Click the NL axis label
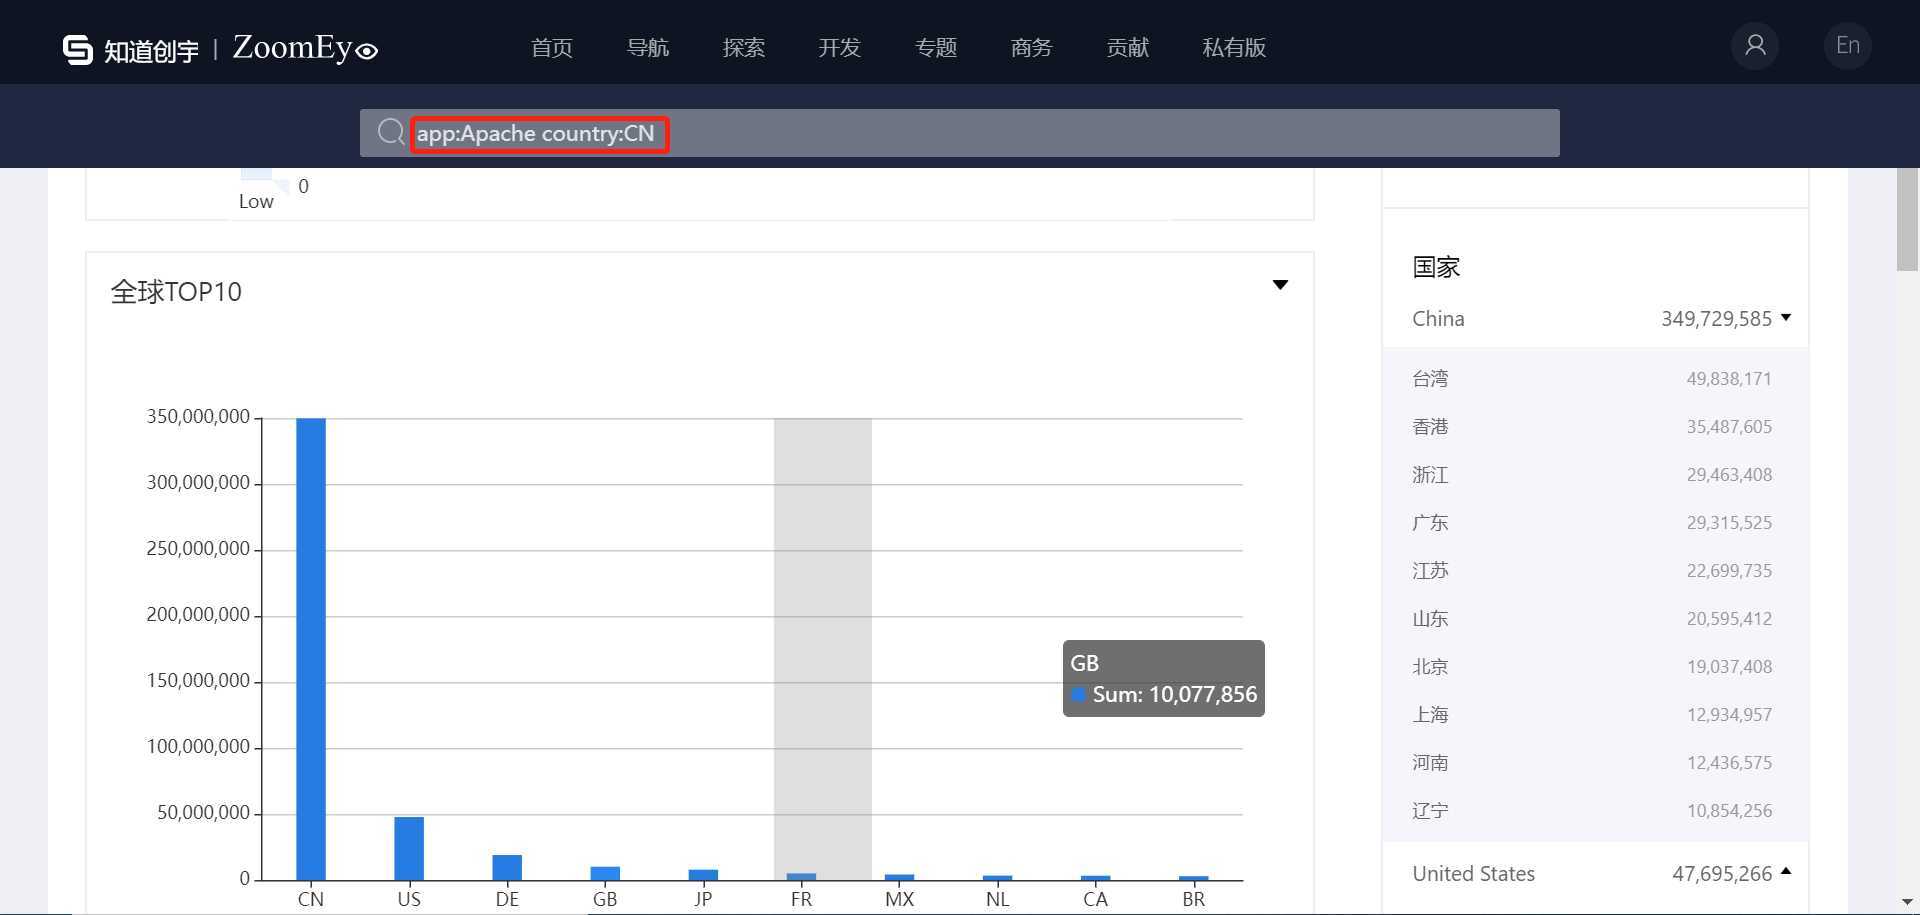Image resolution: width=1920 pixels, height=915 pixels. click(997, 899)
